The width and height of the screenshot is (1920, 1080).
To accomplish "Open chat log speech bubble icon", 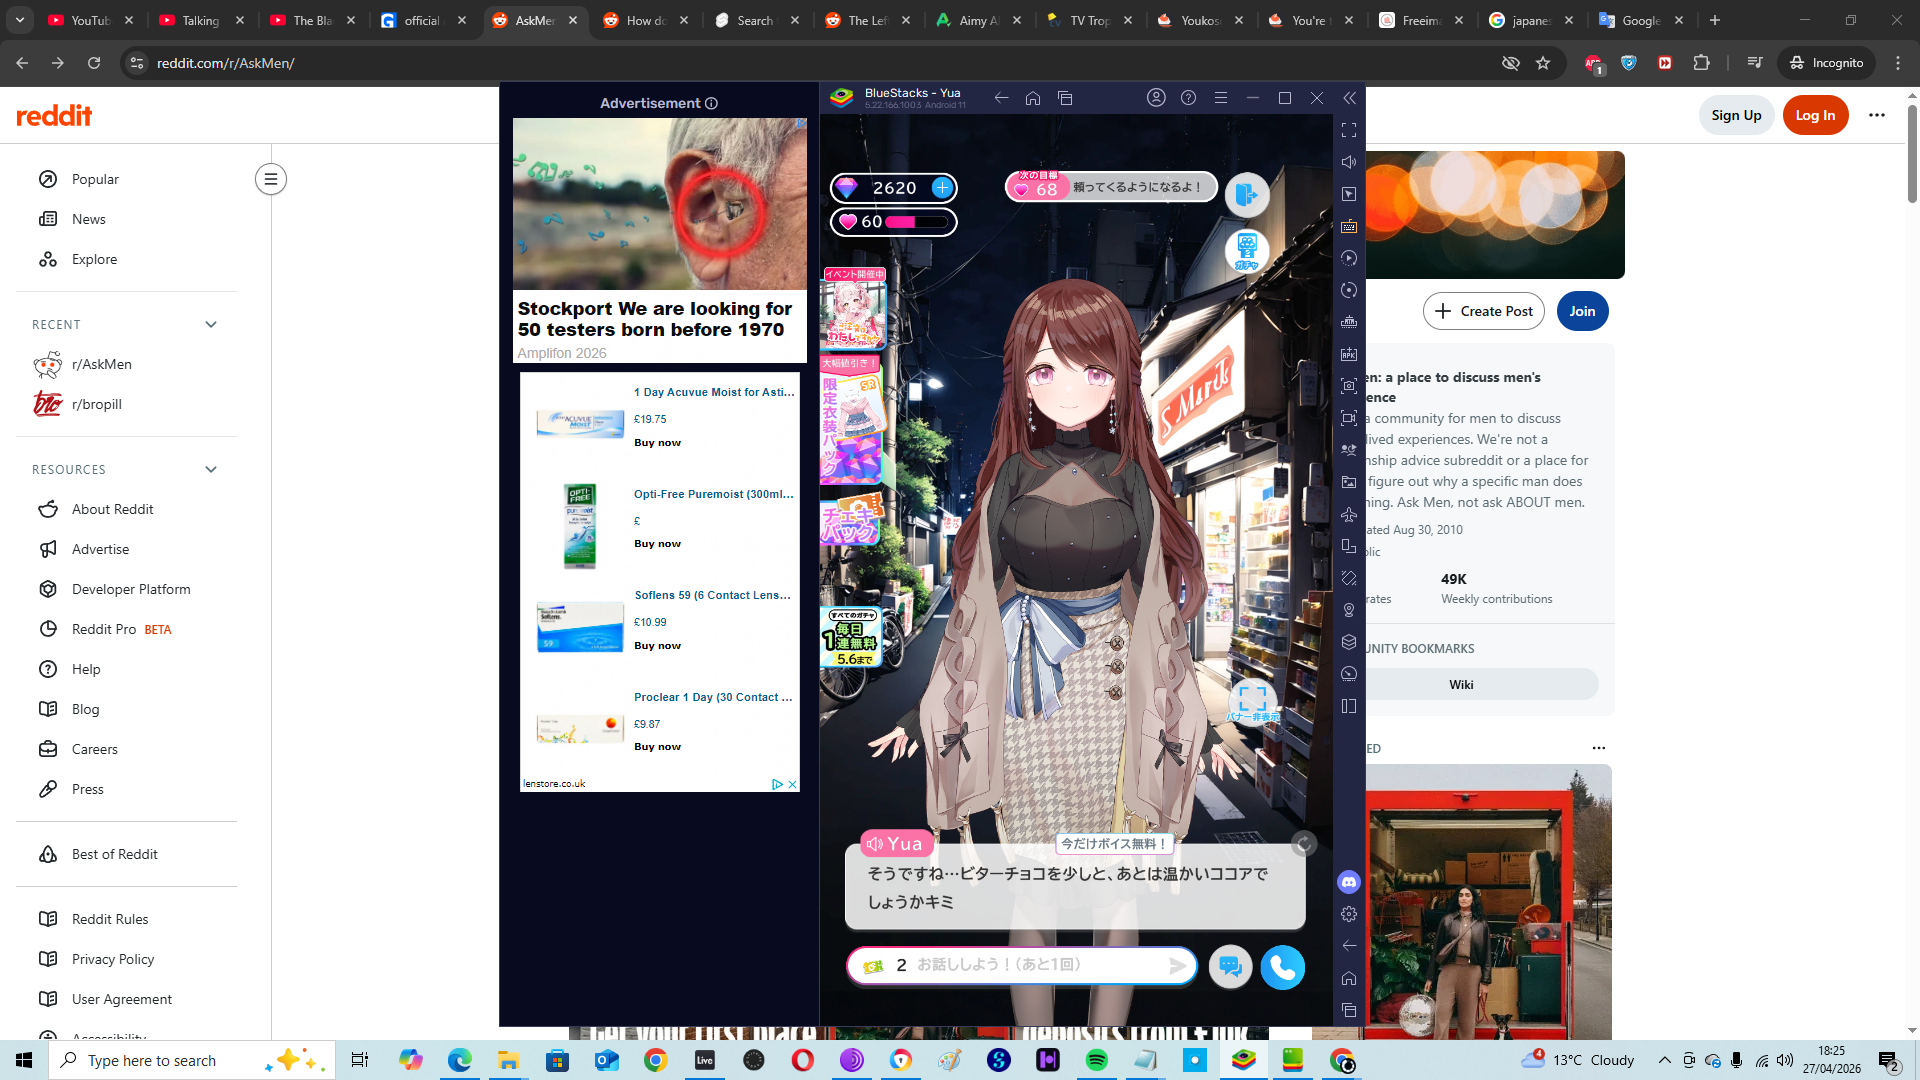I will (x=1230, y=967).
